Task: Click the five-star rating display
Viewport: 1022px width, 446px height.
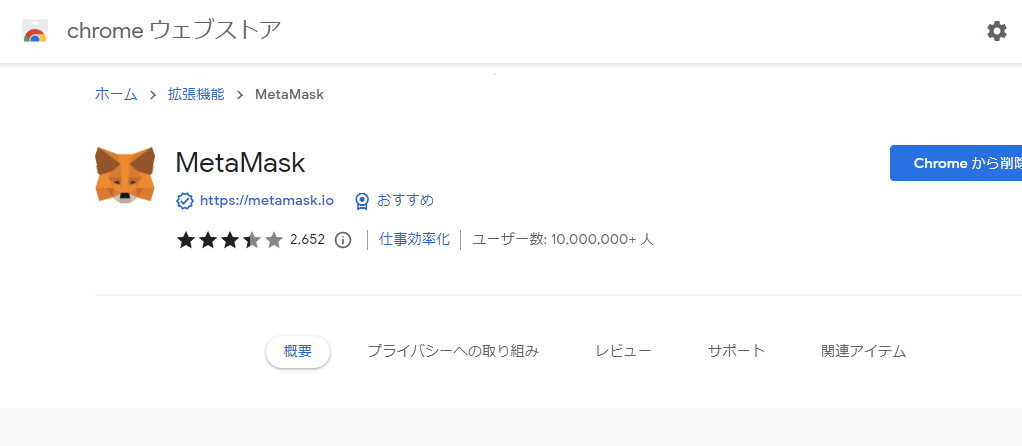Action: (x=229, y=240)
